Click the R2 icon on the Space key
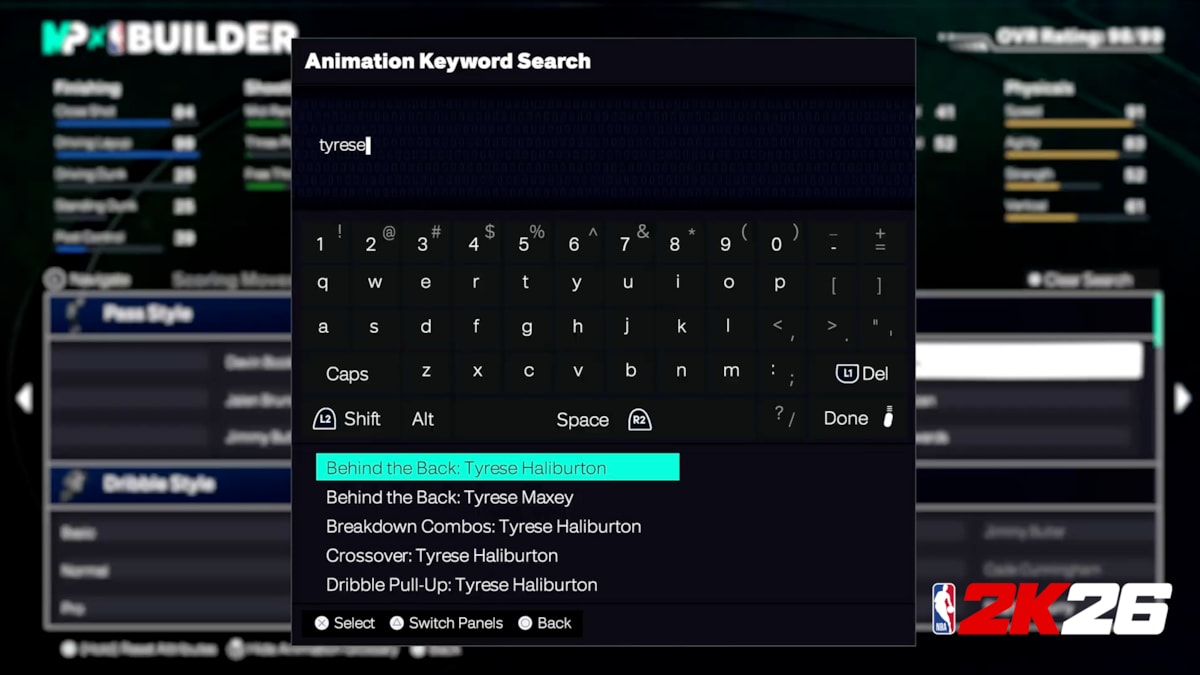 click(640, 420)
